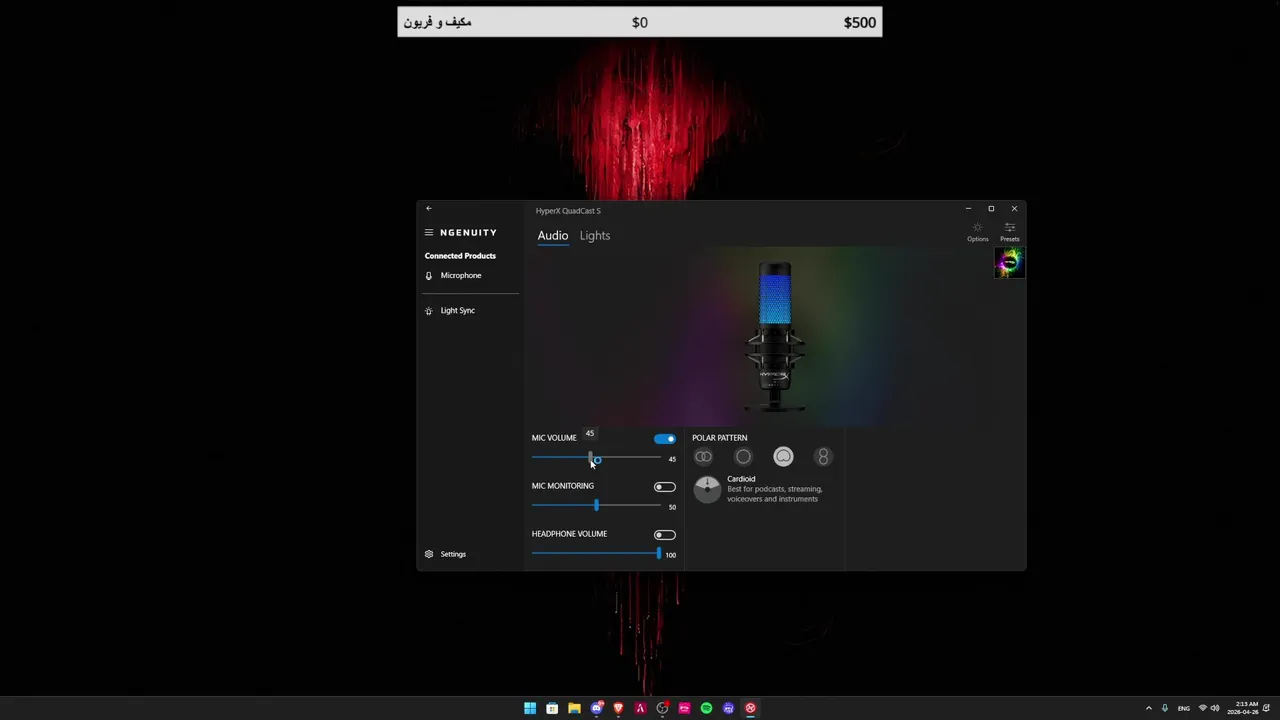Click the Cardioid pattern diagram icon
Image resolution: width=1280 pixels, height=720 pixels.
707,489
